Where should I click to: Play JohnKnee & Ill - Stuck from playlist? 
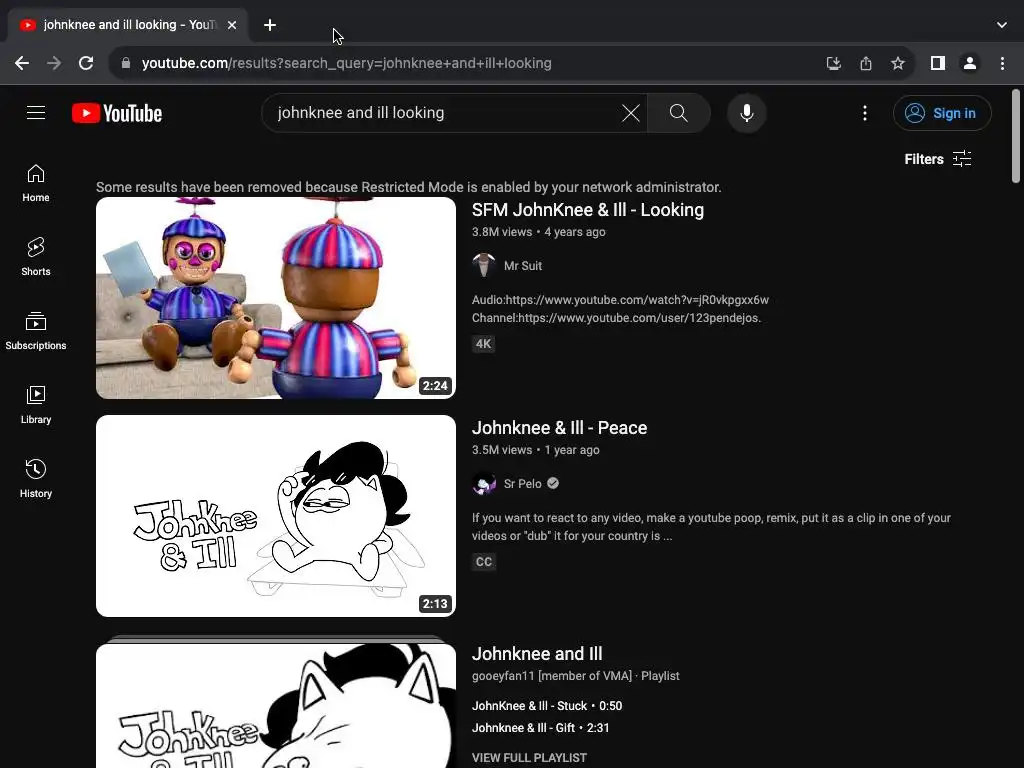coord(547,706)
